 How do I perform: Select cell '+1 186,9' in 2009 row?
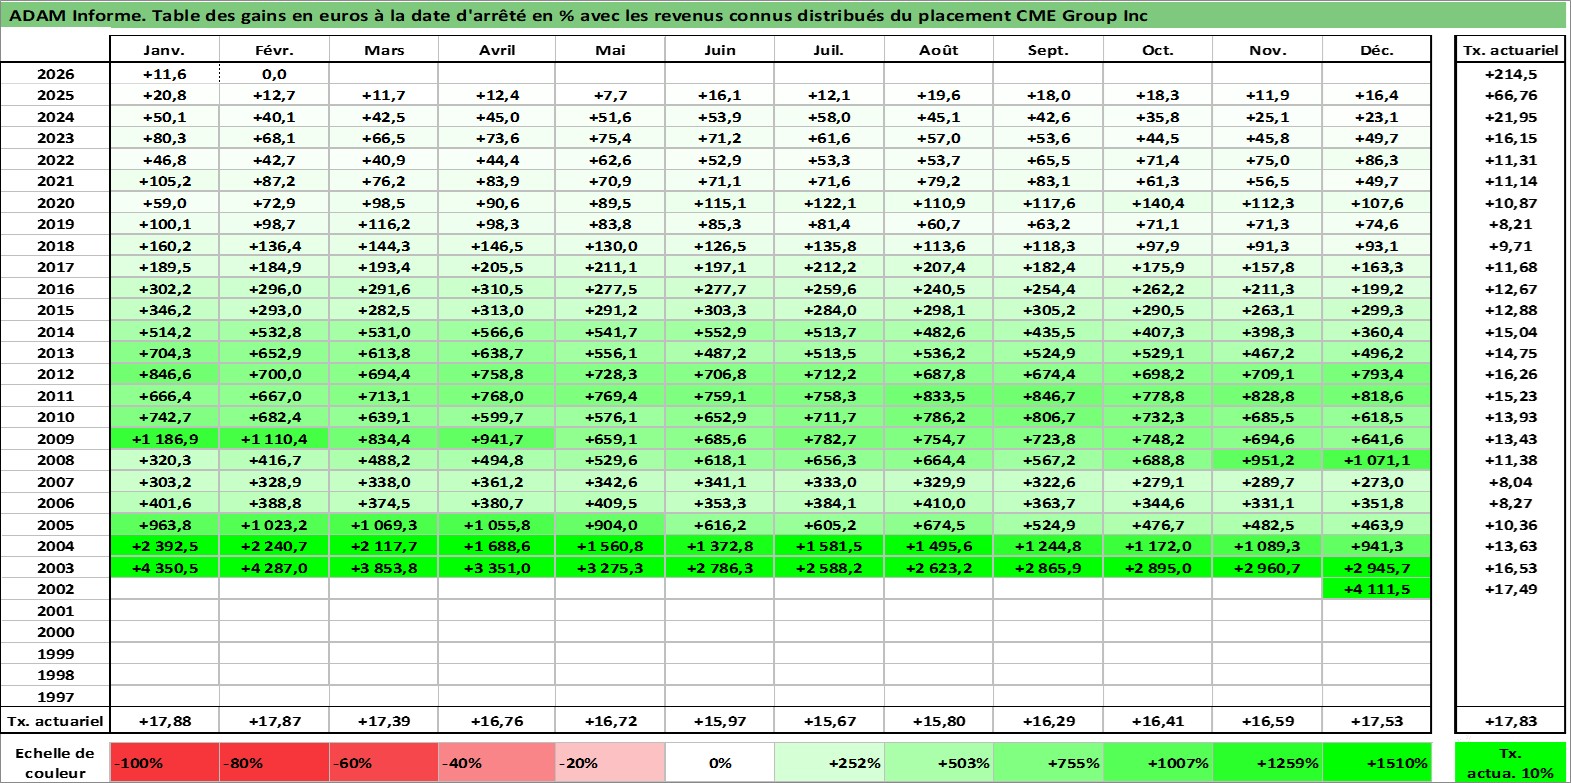point(164,439)
